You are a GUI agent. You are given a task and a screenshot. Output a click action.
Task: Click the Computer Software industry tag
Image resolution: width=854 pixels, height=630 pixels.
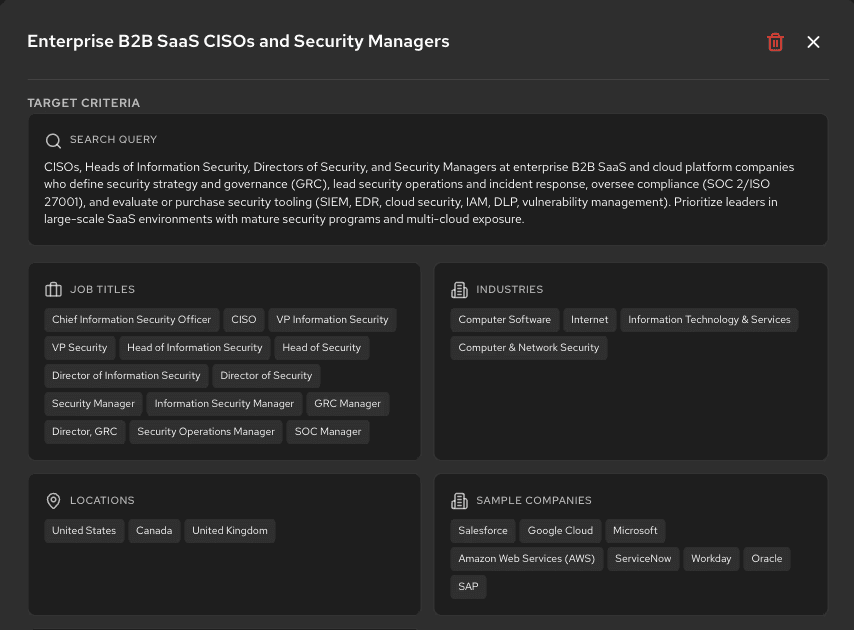coord(504,320)
